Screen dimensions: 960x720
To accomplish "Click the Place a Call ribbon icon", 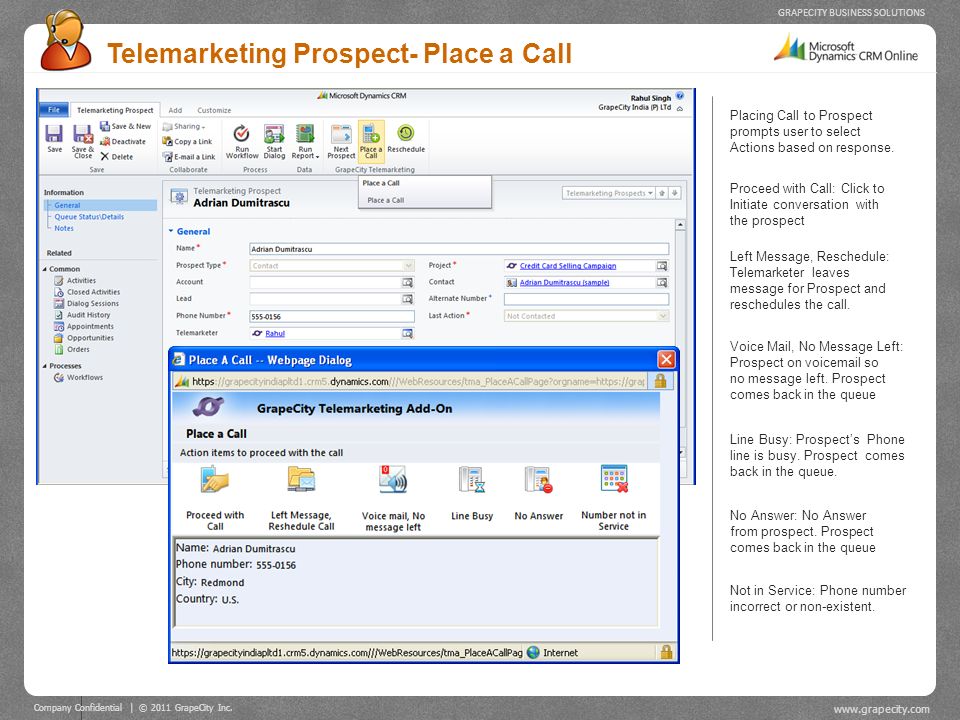I will pos(371,141).
